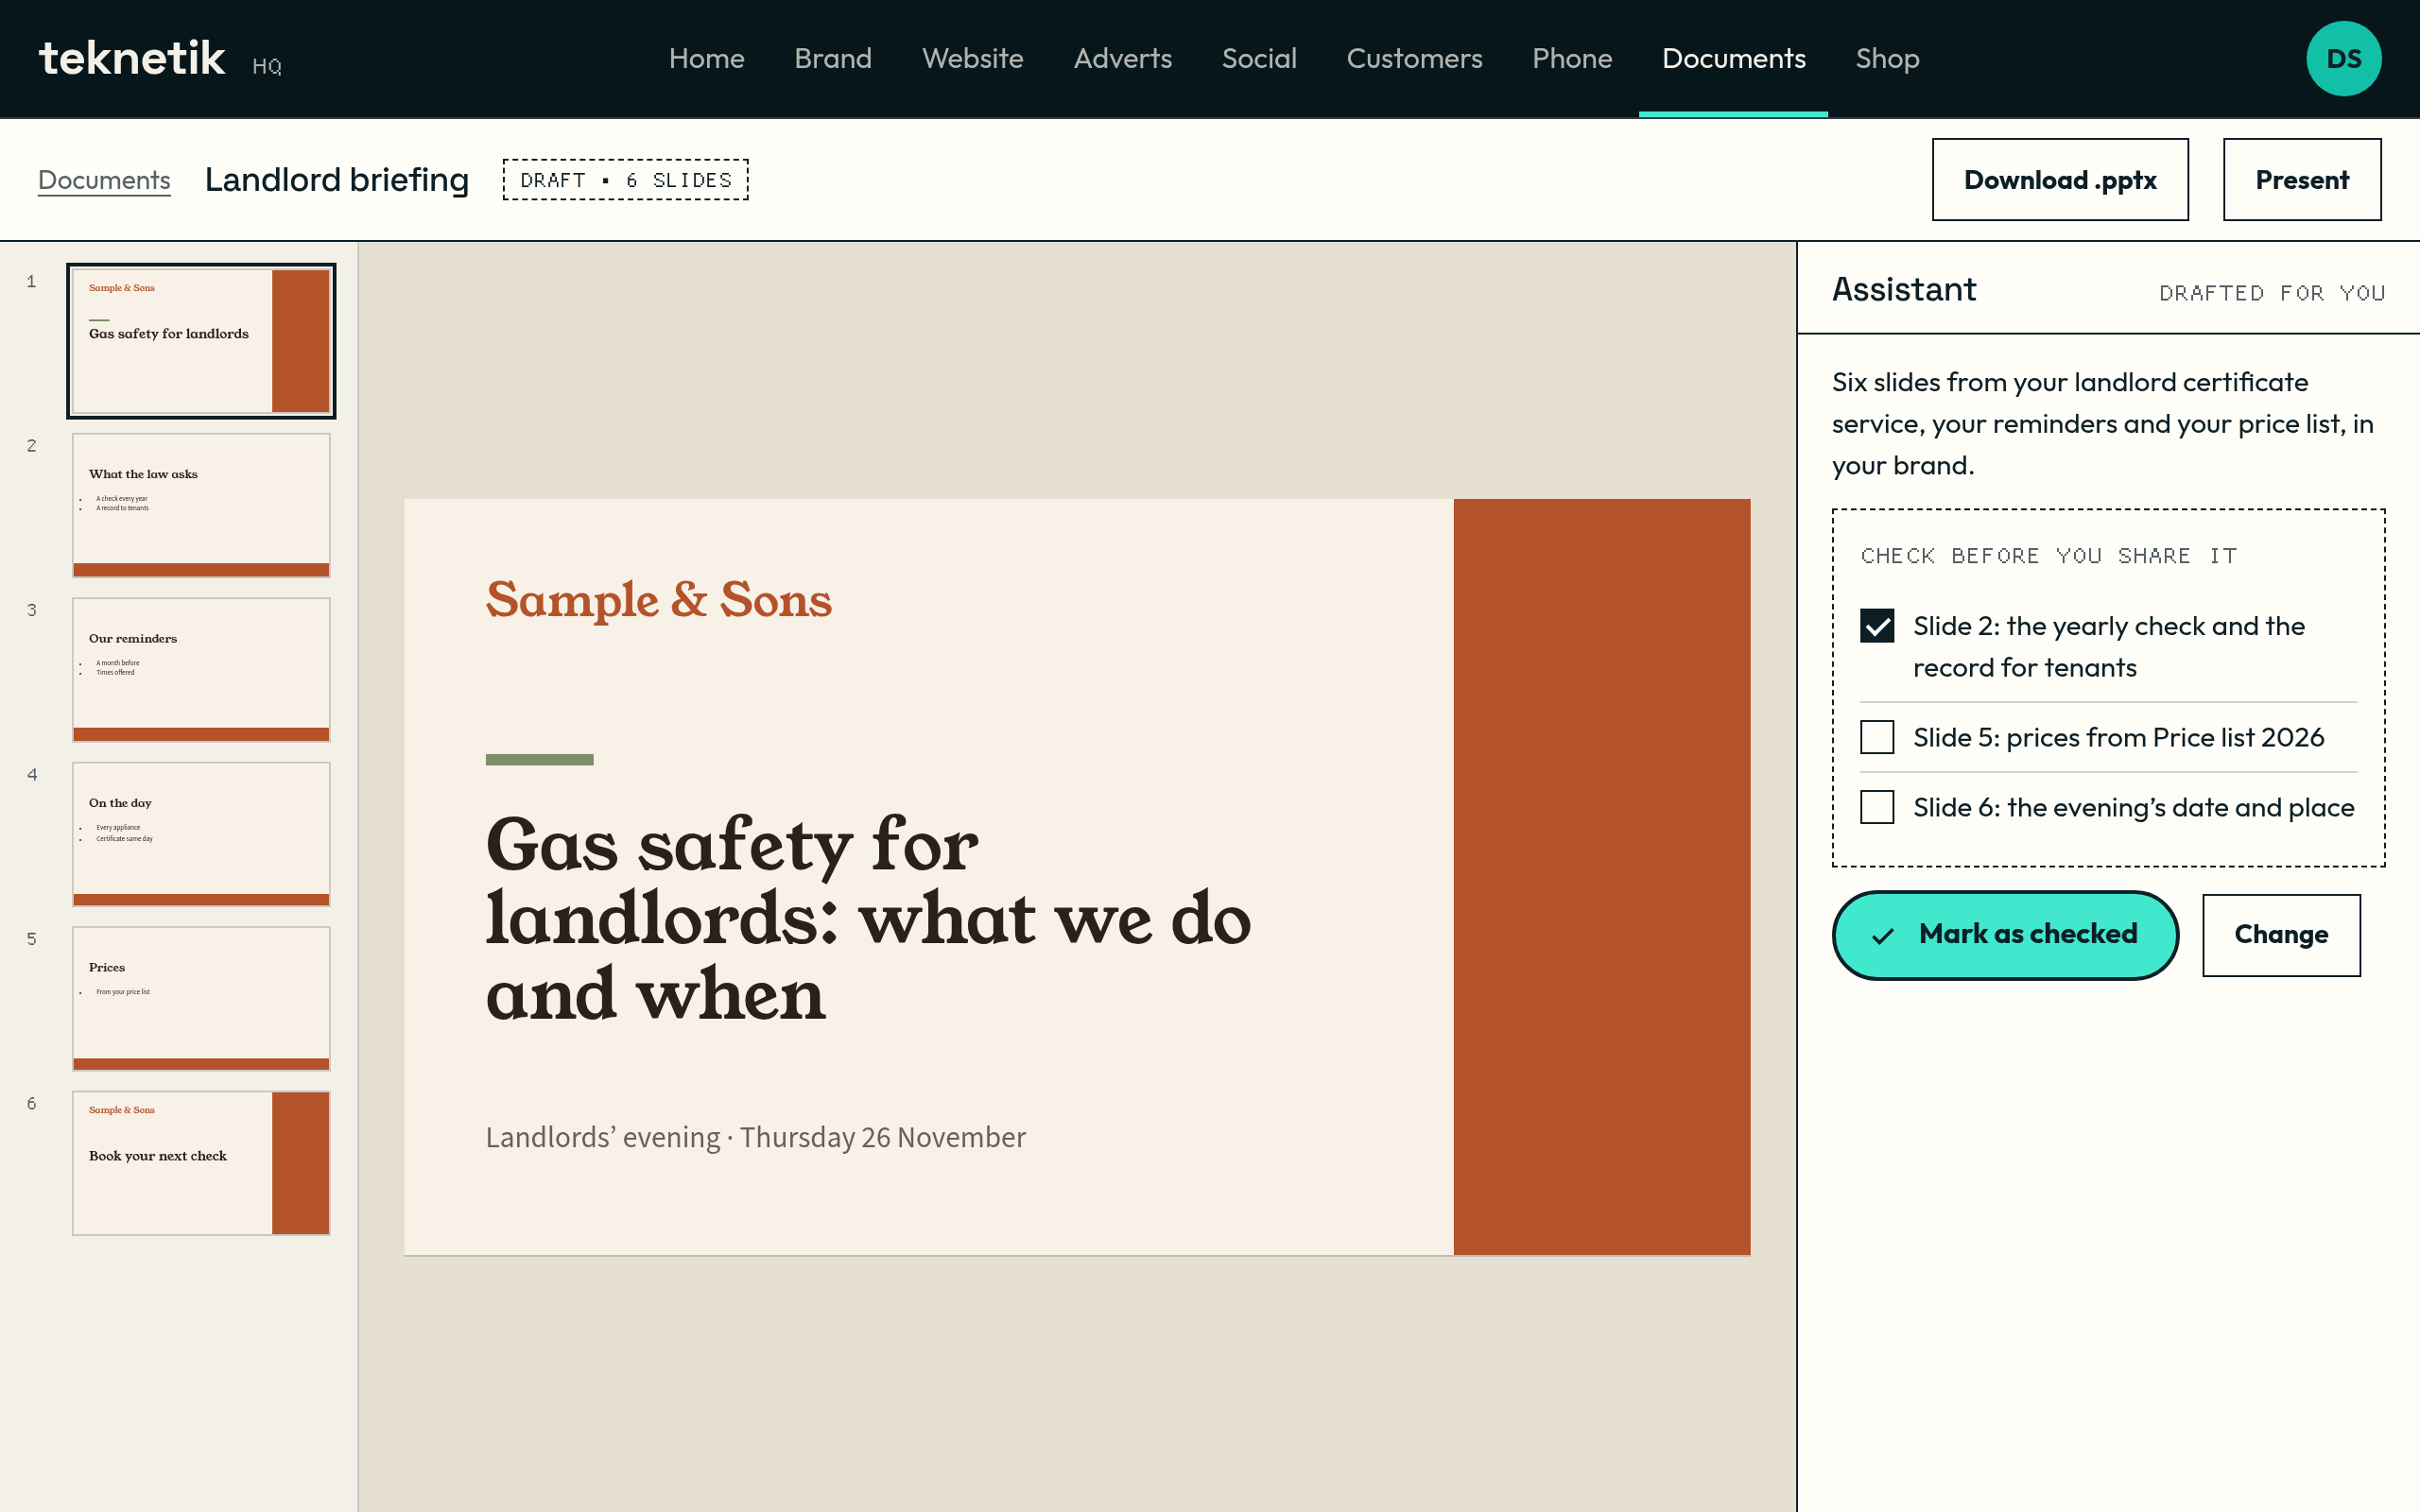Open the Brand section
The width and height of the screenshot is (2420, 1512).
pyautogui.click(x=833, y=59)
